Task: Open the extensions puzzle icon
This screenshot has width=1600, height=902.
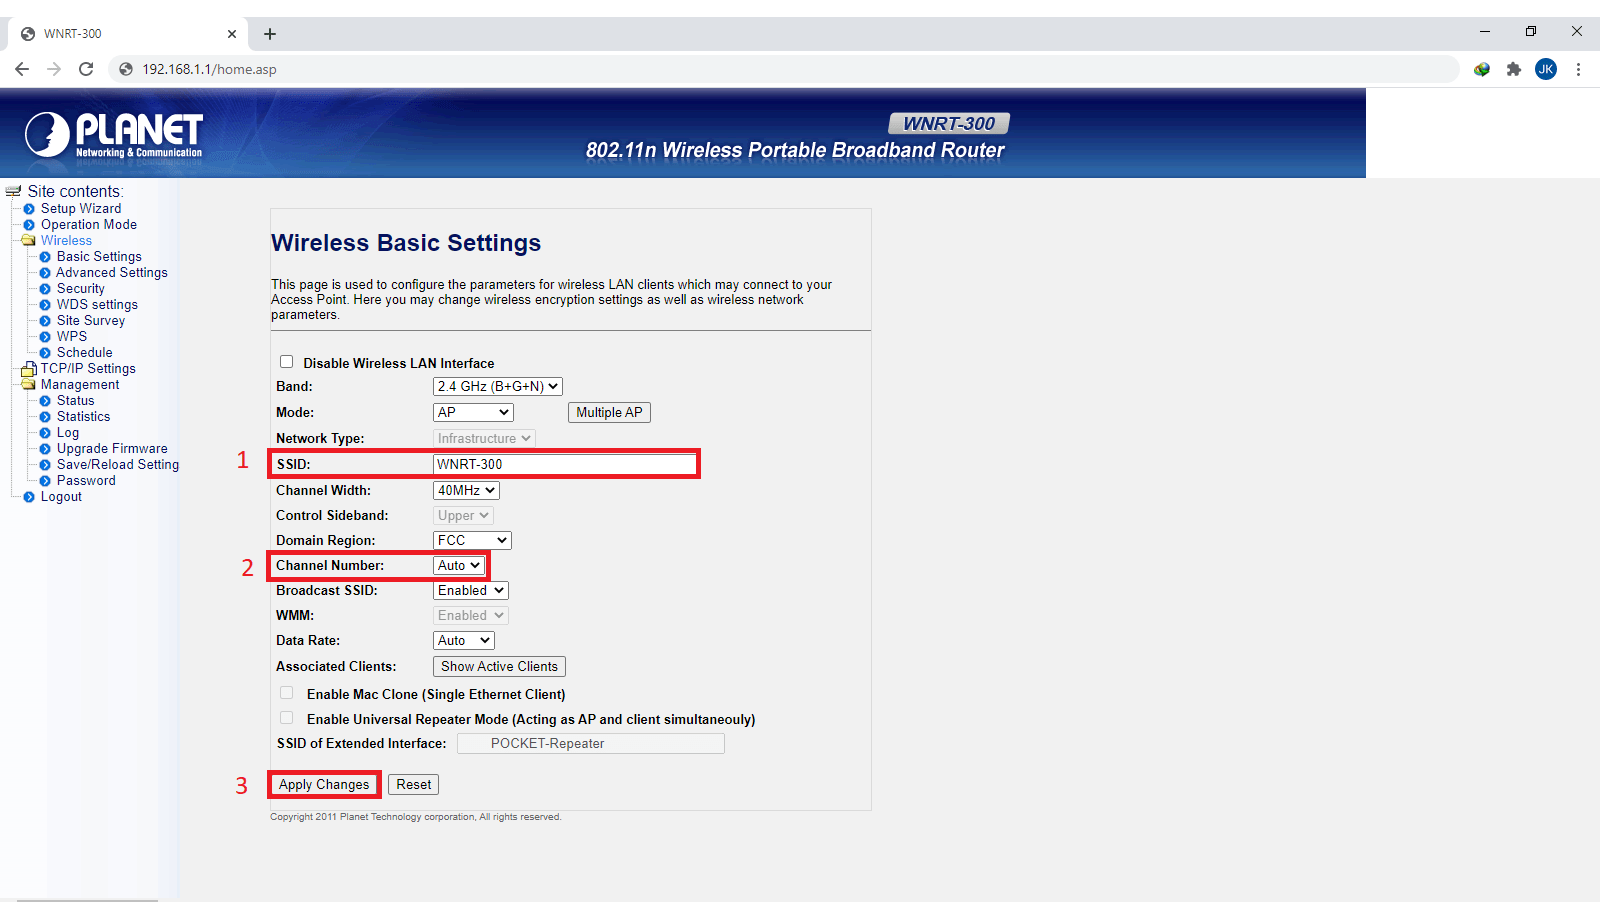Action: (1514, 69)
